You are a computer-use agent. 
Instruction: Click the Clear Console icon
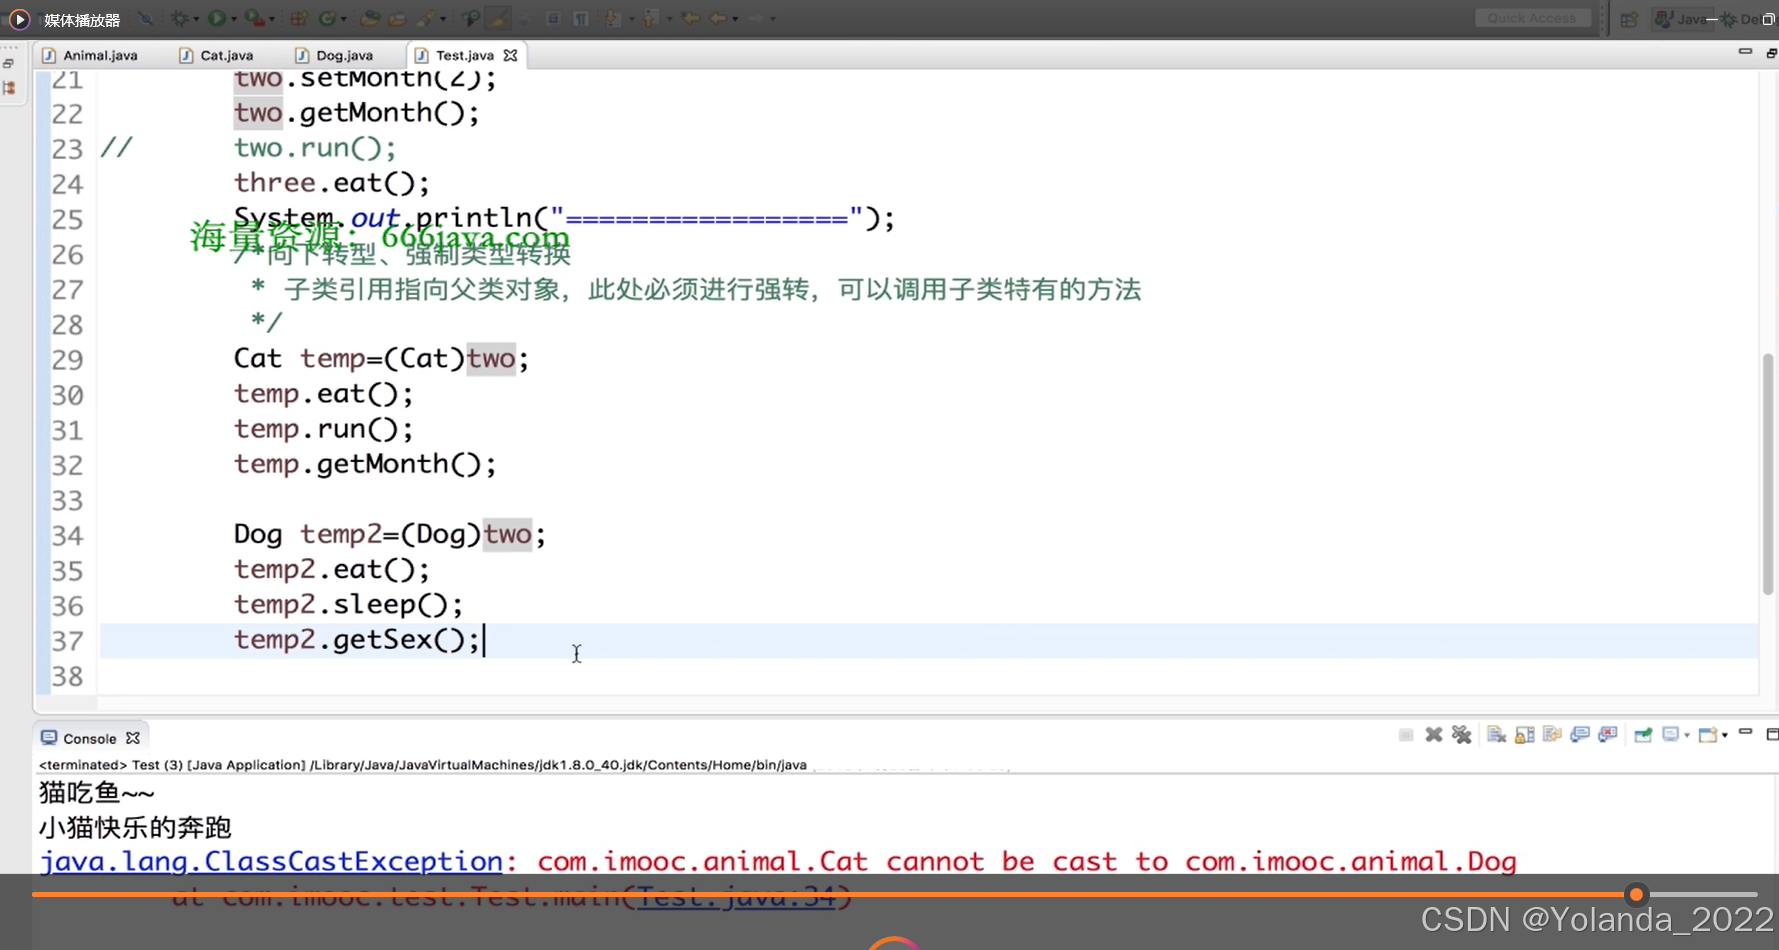point(1497,735)
